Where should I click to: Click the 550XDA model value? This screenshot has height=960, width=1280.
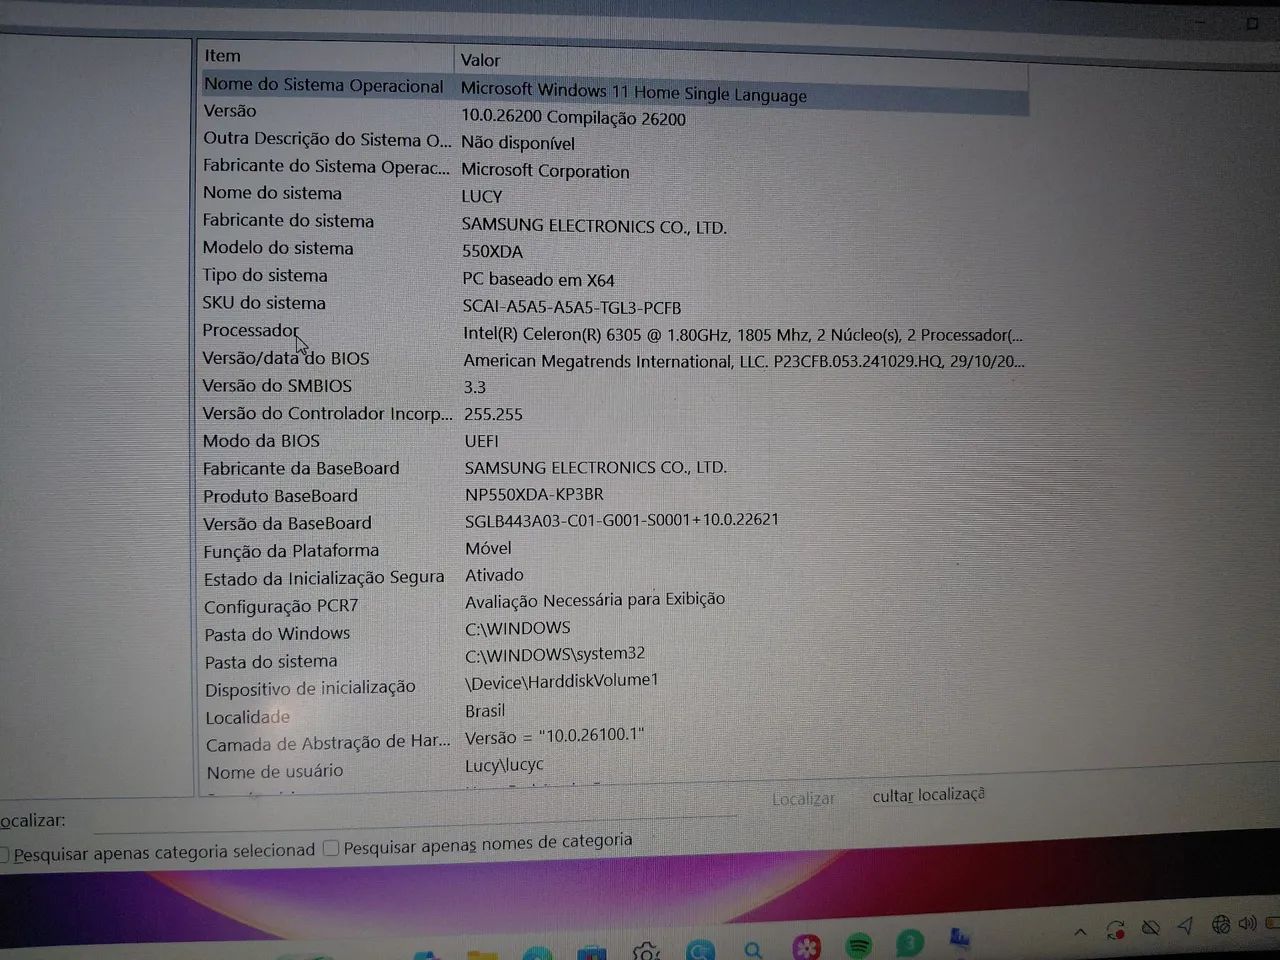coord(492,252)
